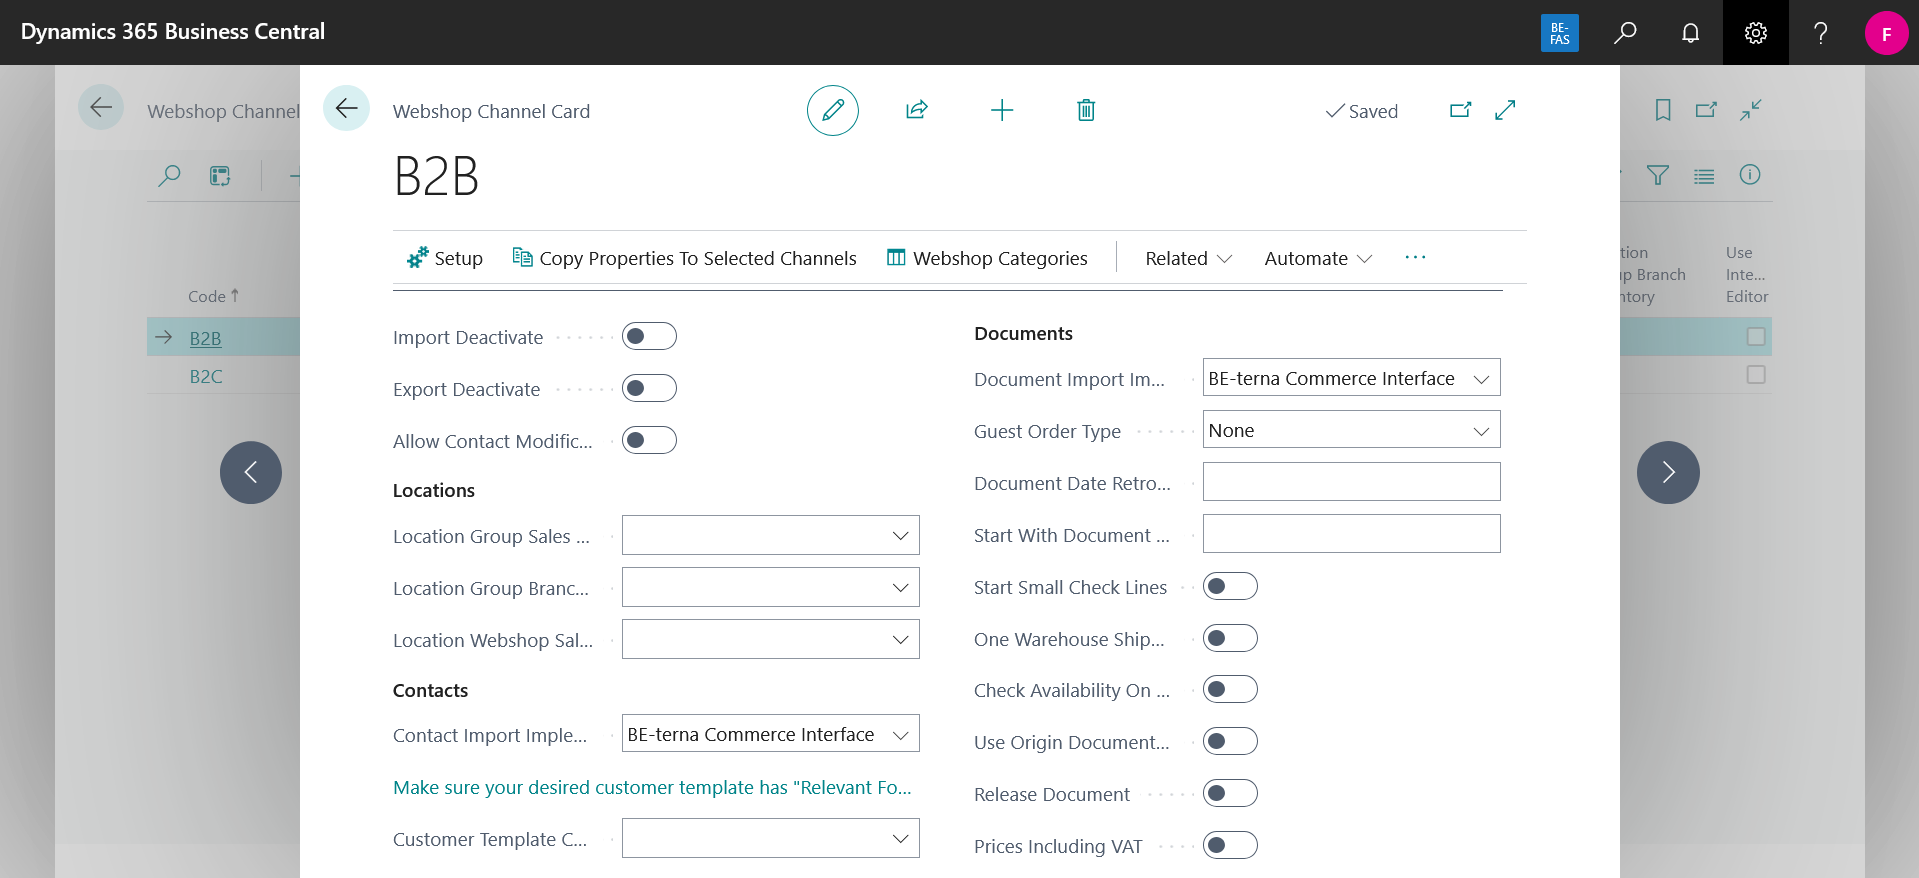
Task: Toggle Use Origin Document switch
Action: coord(1230,741)
